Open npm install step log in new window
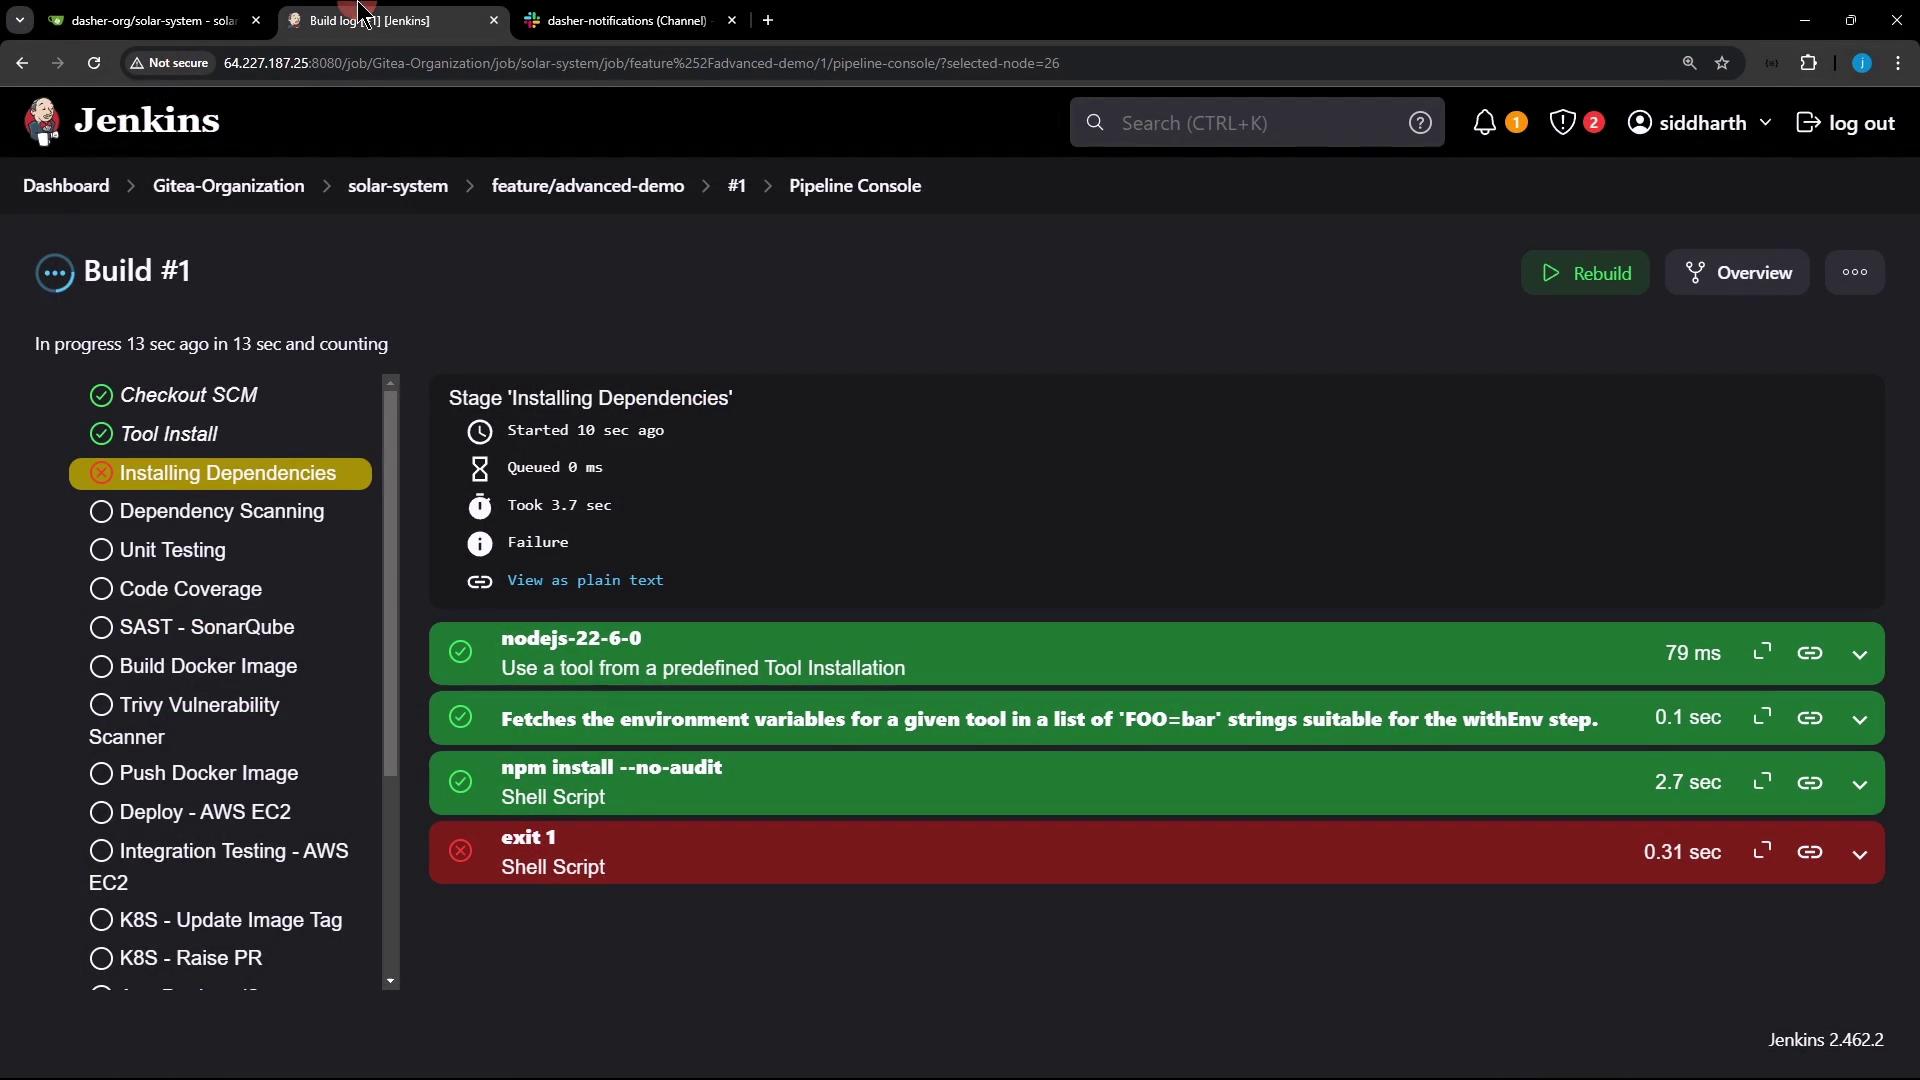Image resolution: width=1920 pixels, height=1080 pixels. point(1762,781)
